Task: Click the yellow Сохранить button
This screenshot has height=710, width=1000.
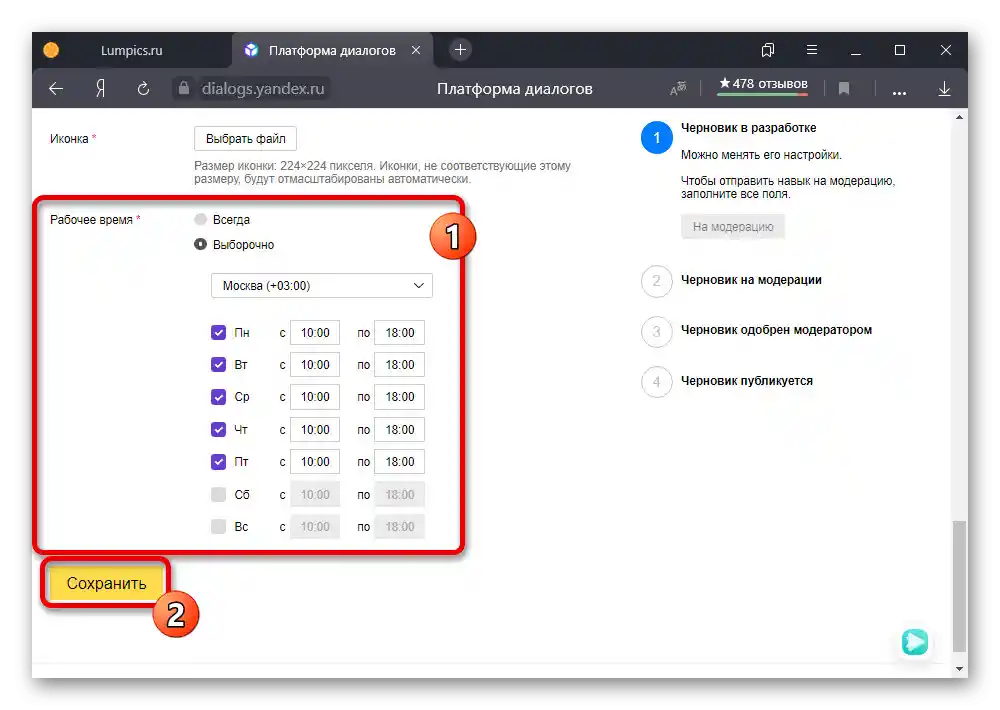Action: 107,583
